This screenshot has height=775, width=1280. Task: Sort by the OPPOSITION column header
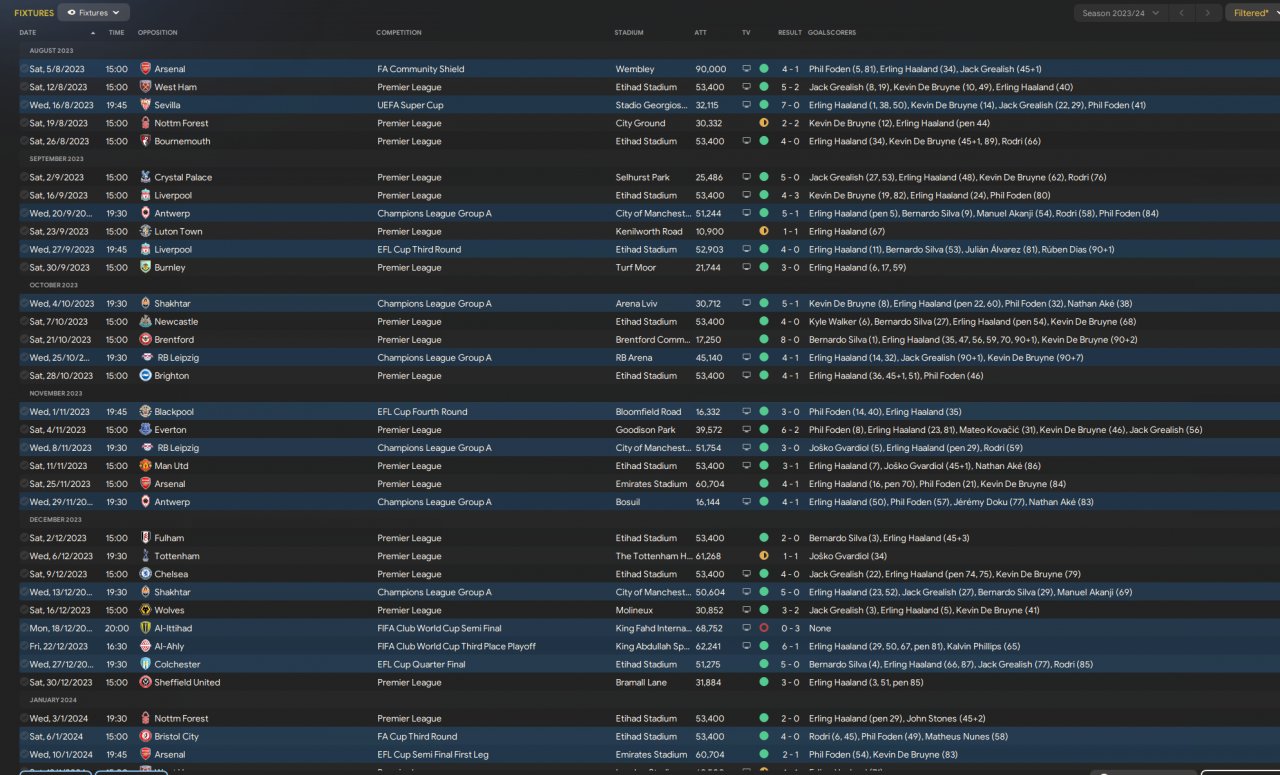[157, 33]
